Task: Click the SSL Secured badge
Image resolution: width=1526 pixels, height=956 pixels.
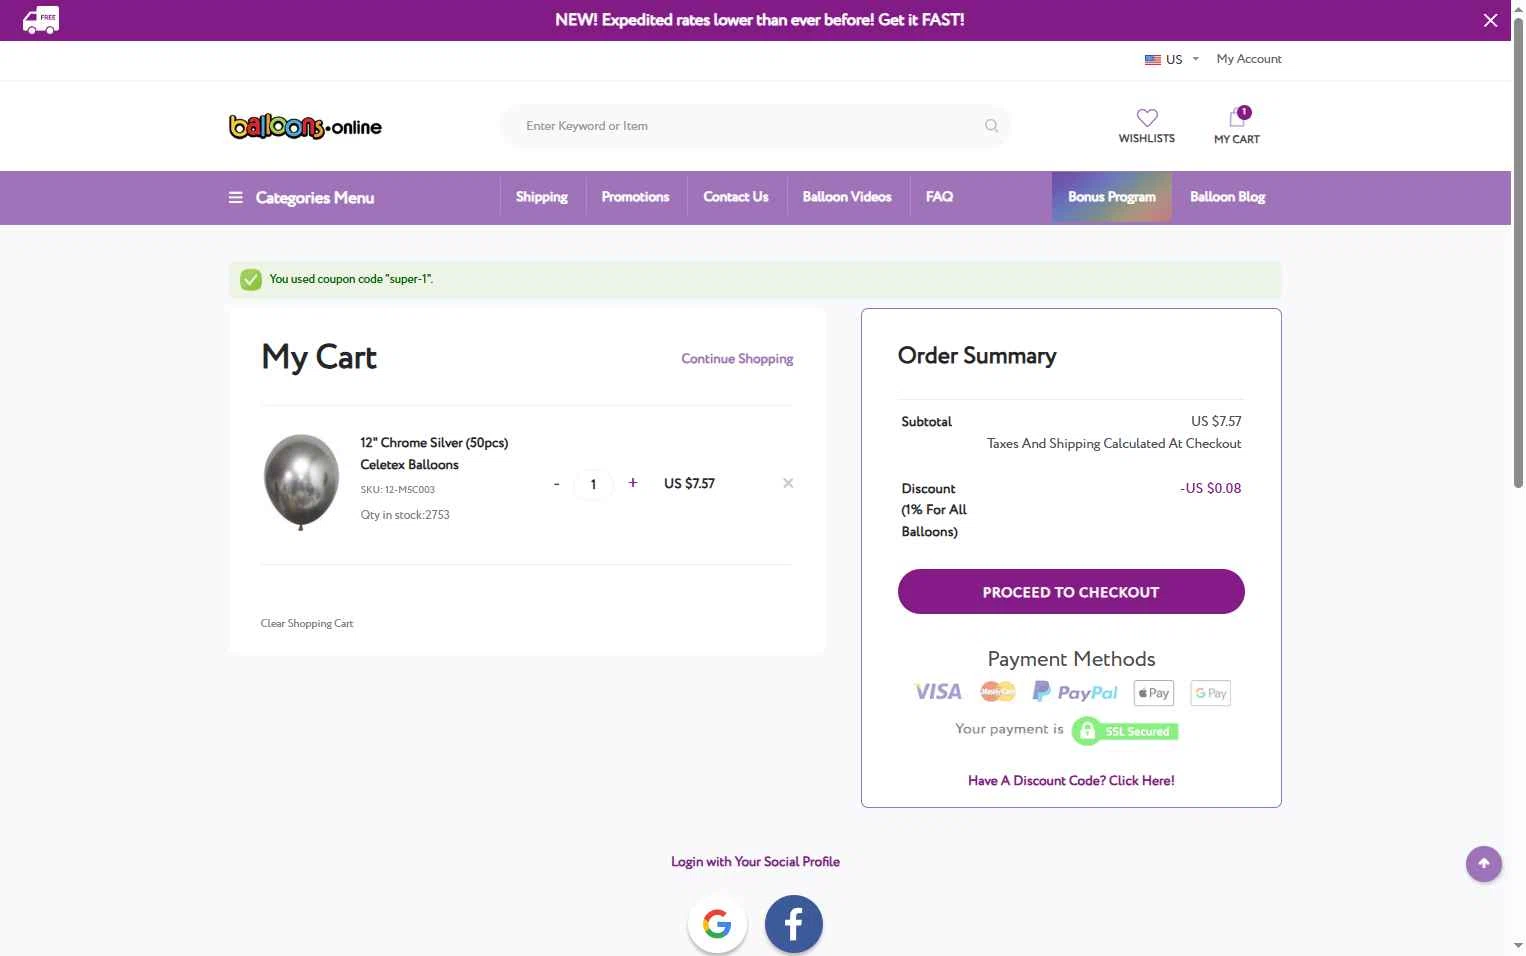Action: [1125, 731]
